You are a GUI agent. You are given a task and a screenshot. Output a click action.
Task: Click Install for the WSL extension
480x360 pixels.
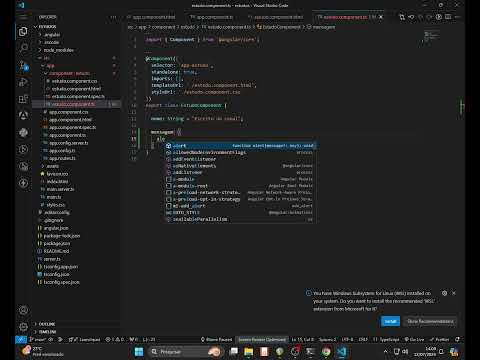[390, 321]
